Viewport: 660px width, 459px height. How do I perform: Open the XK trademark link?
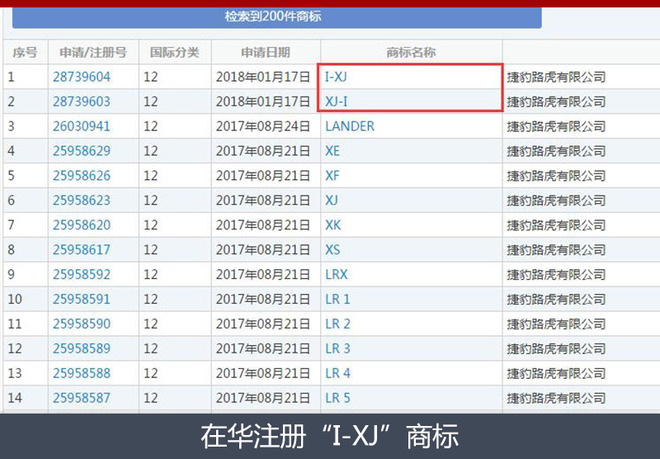(x=333, y=225)
